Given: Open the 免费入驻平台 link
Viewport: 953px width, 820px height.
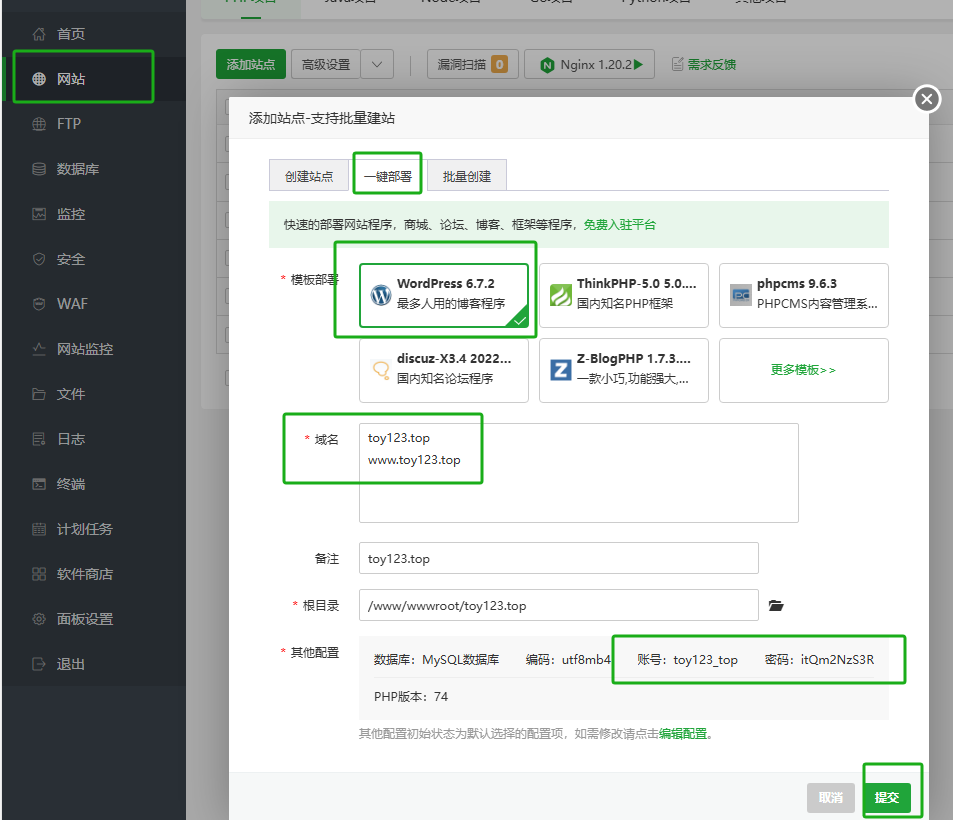Looking at the screenshot, I should 620,225.
